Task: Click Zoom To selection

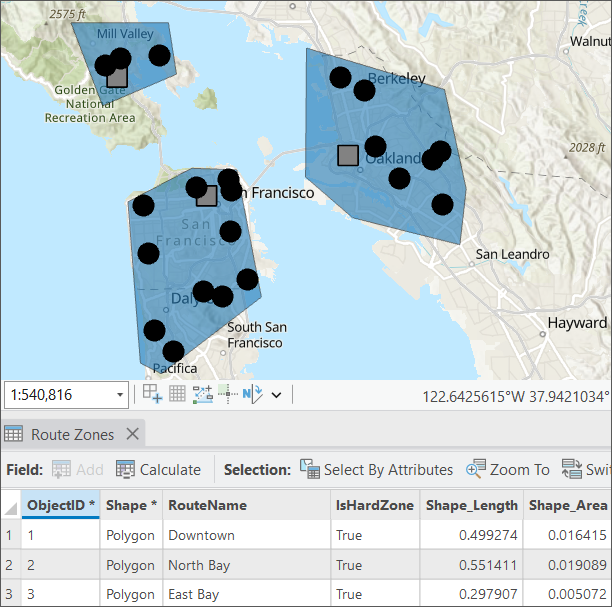Action: click(x=508, y=469)
